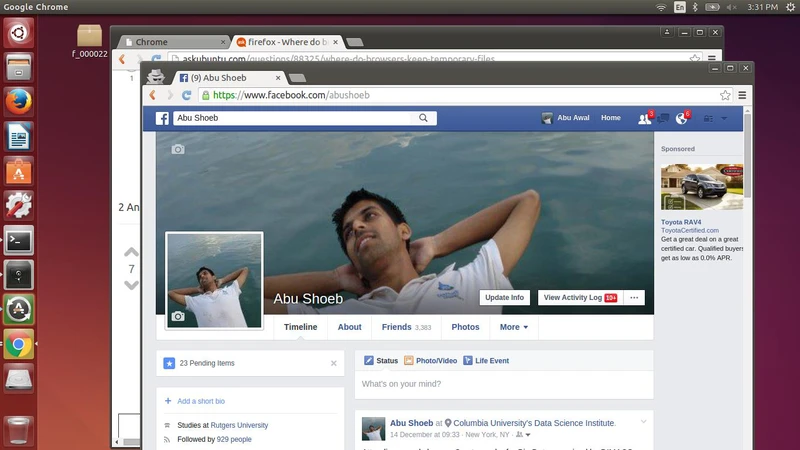
Task: Dismiss the 23 Pending Items box
Action: pyautogui.click(x=334, y=363)
